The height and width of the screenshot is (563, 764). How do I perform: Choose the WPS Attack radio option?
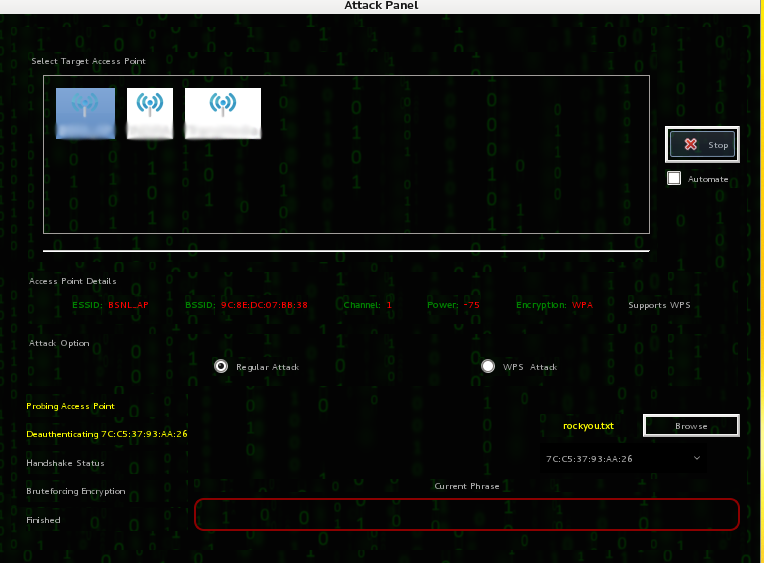[x=488, y=366]
